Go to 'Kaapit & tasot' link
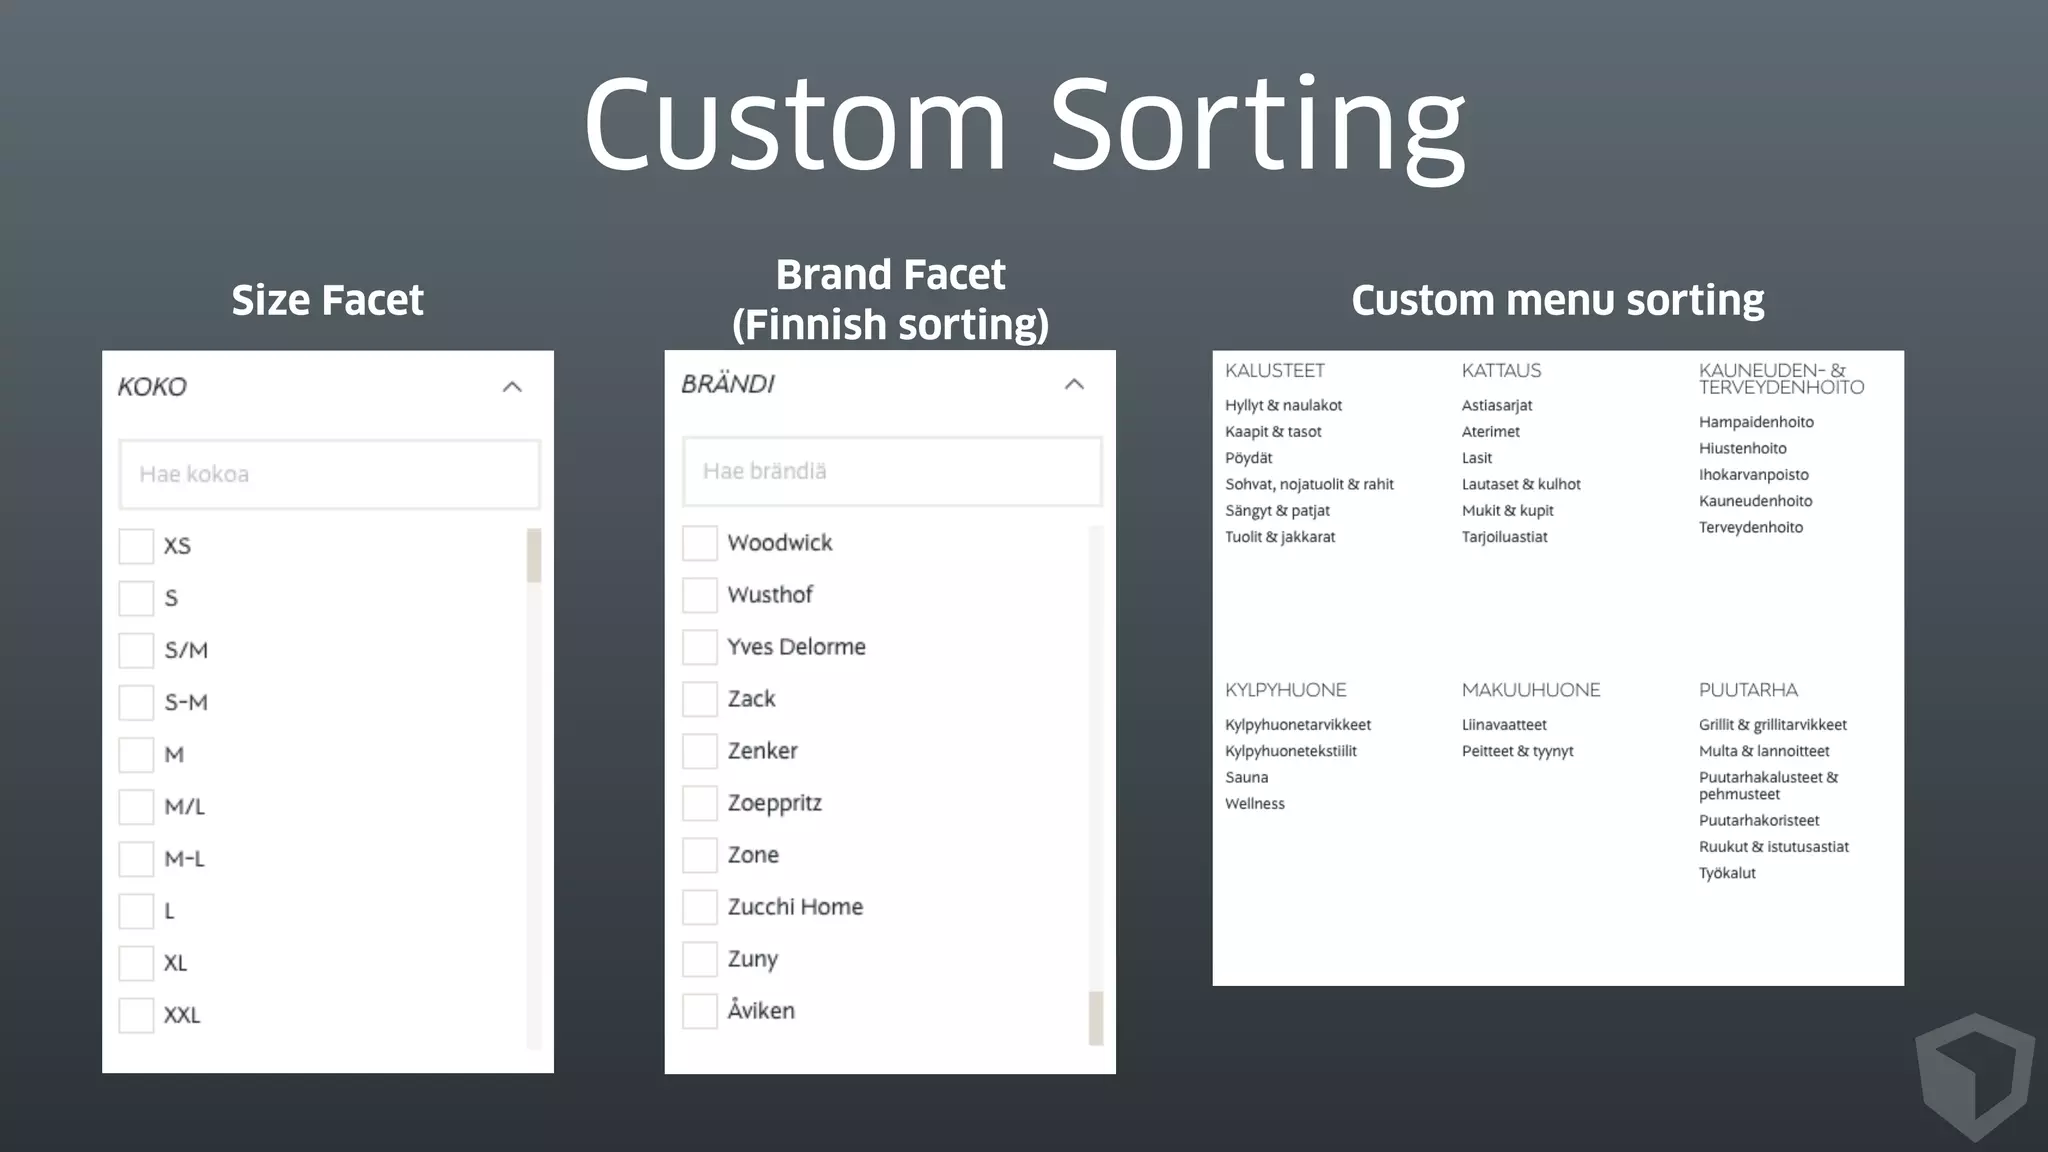The height and width of the screenshot is (1152, 2048). click(1273, 432)
